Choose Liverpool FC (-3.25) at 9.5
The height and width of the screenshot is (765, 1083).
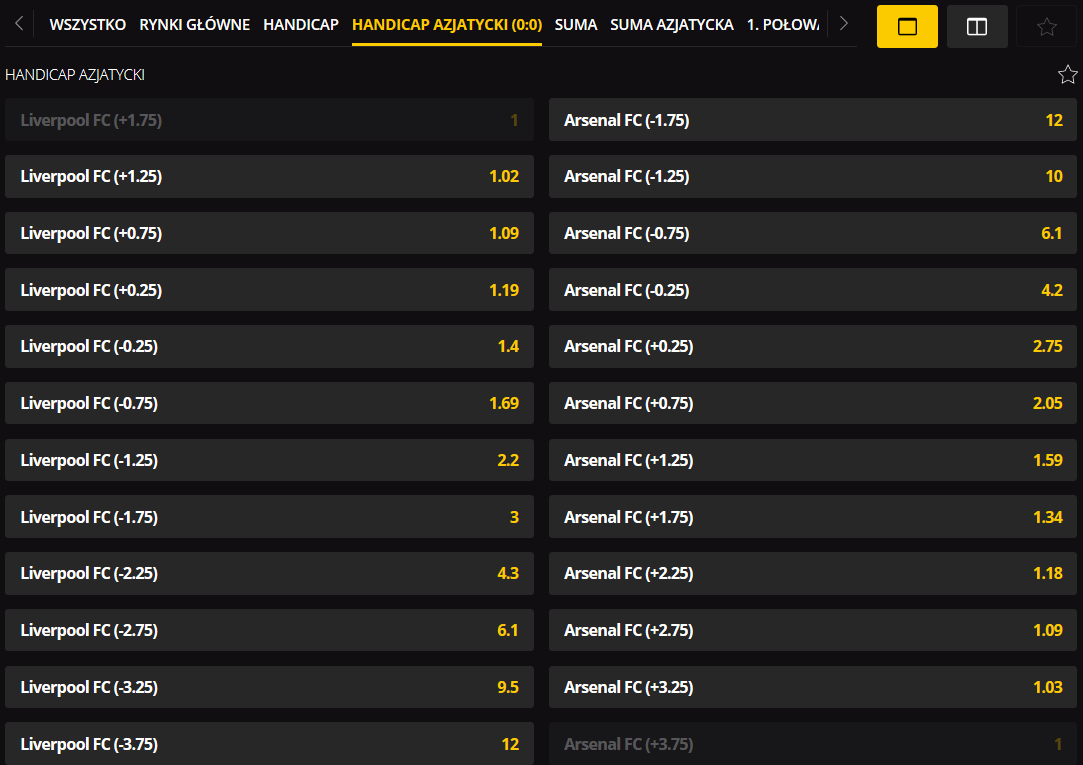tap(269, 687)
